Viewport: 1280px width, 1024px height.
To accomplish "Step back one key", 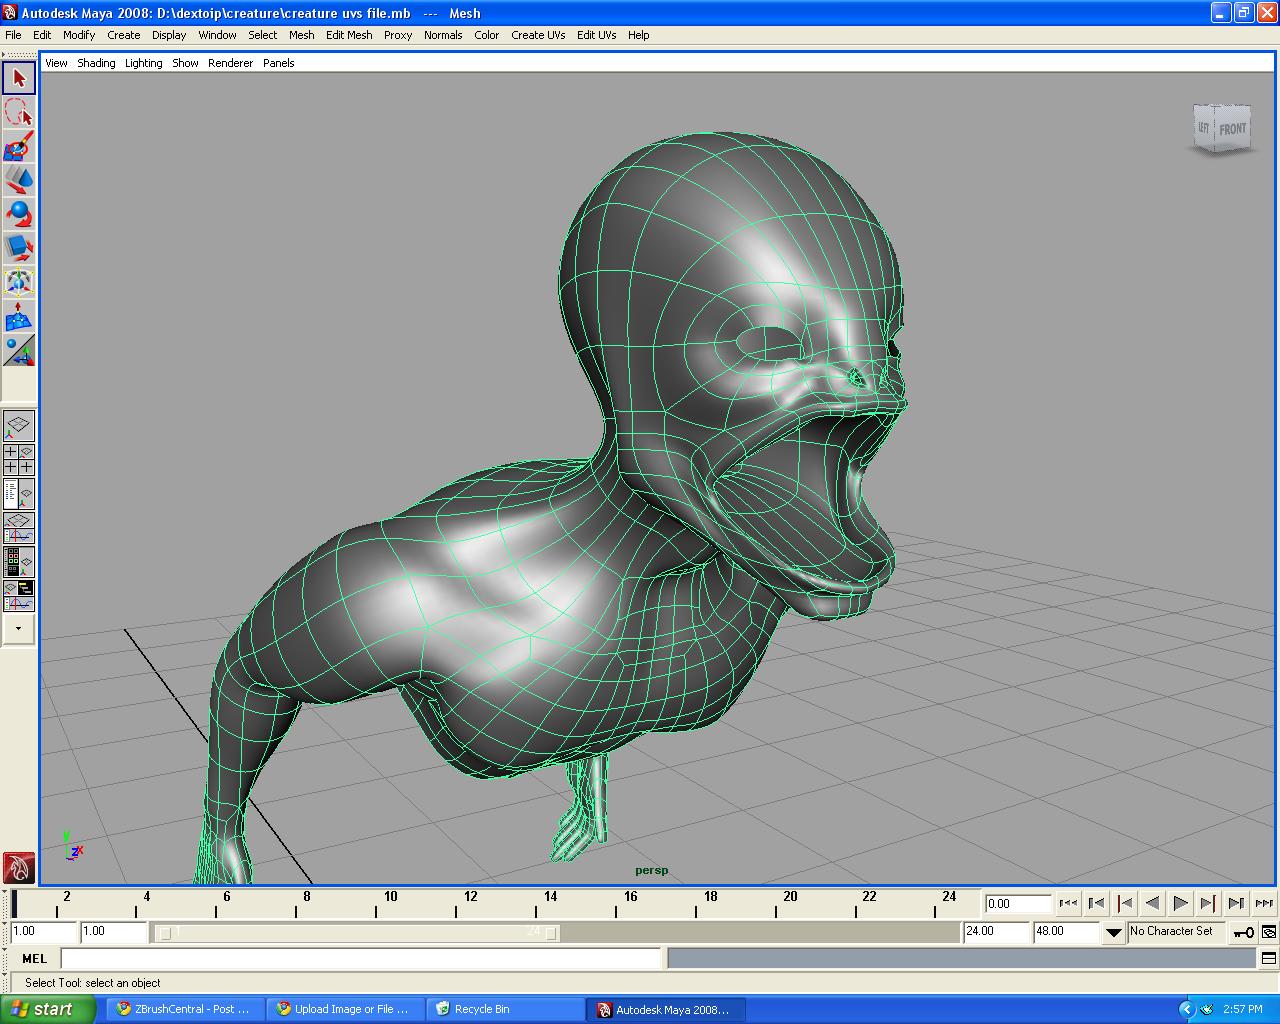I will (x=1124, y=903).
